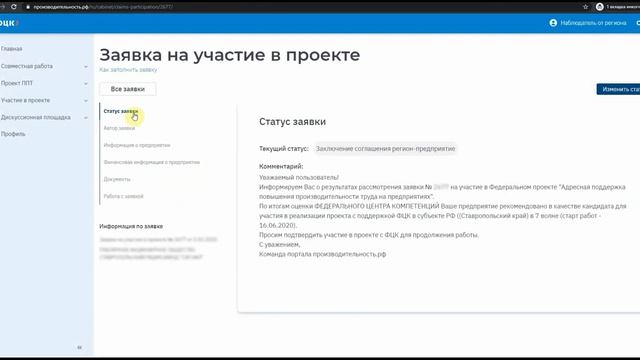Click the ФЦК logo in the header
Screen dimensions: 640x360
coord(8,23)
